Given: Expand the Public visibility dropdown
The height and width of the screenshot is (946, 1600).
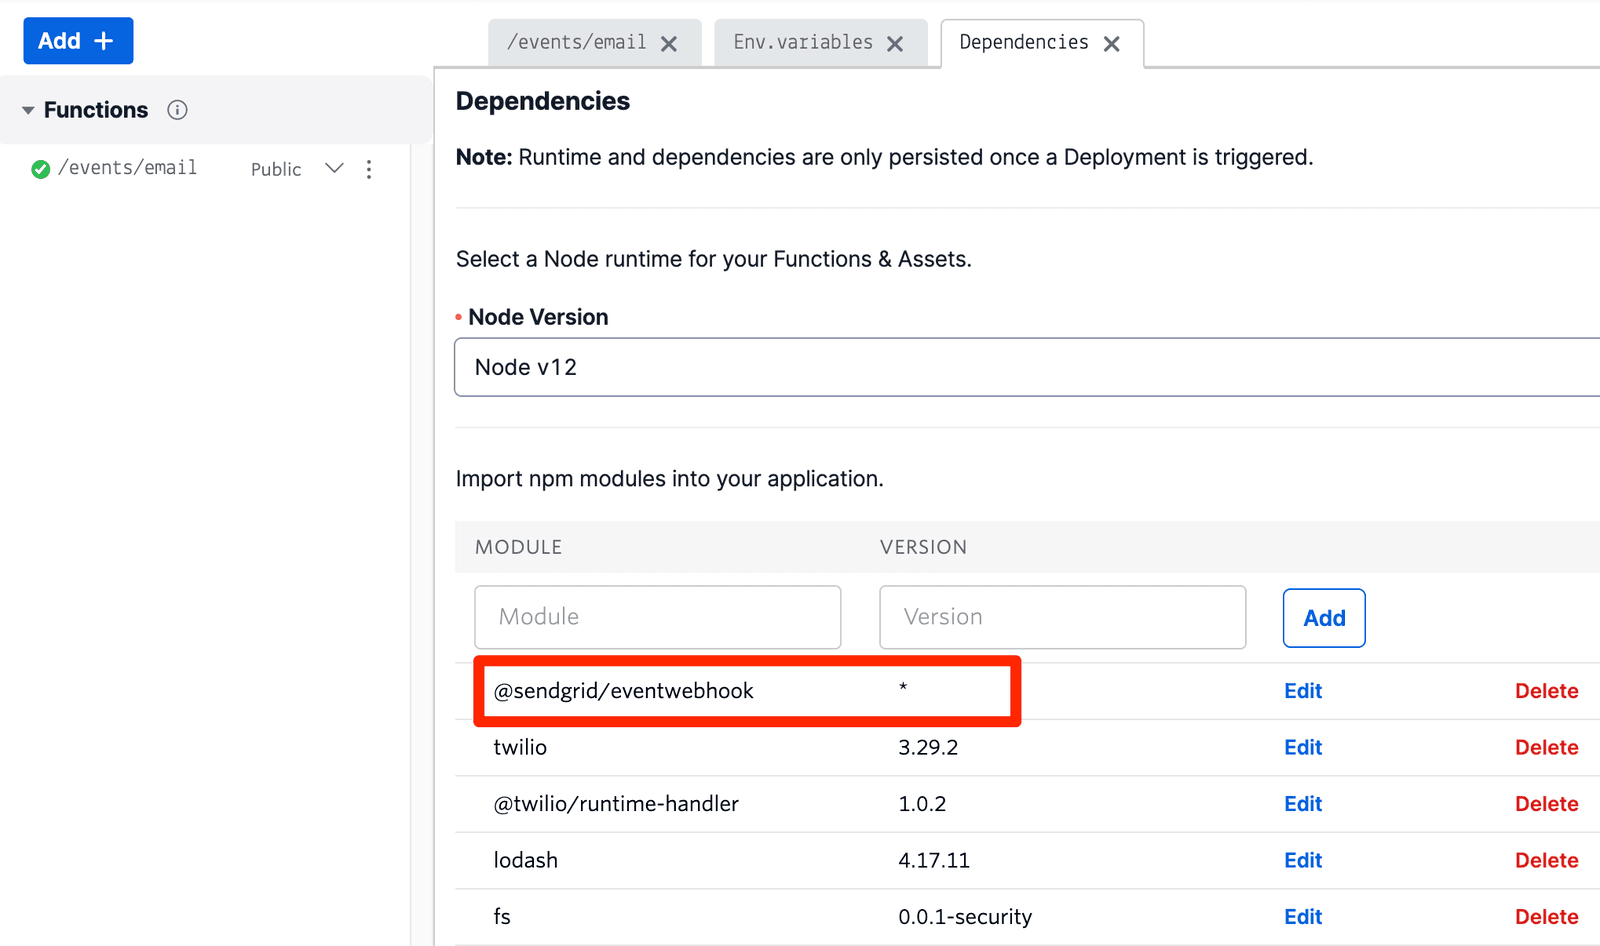Looking at the screenshot, I should (334, 168).
